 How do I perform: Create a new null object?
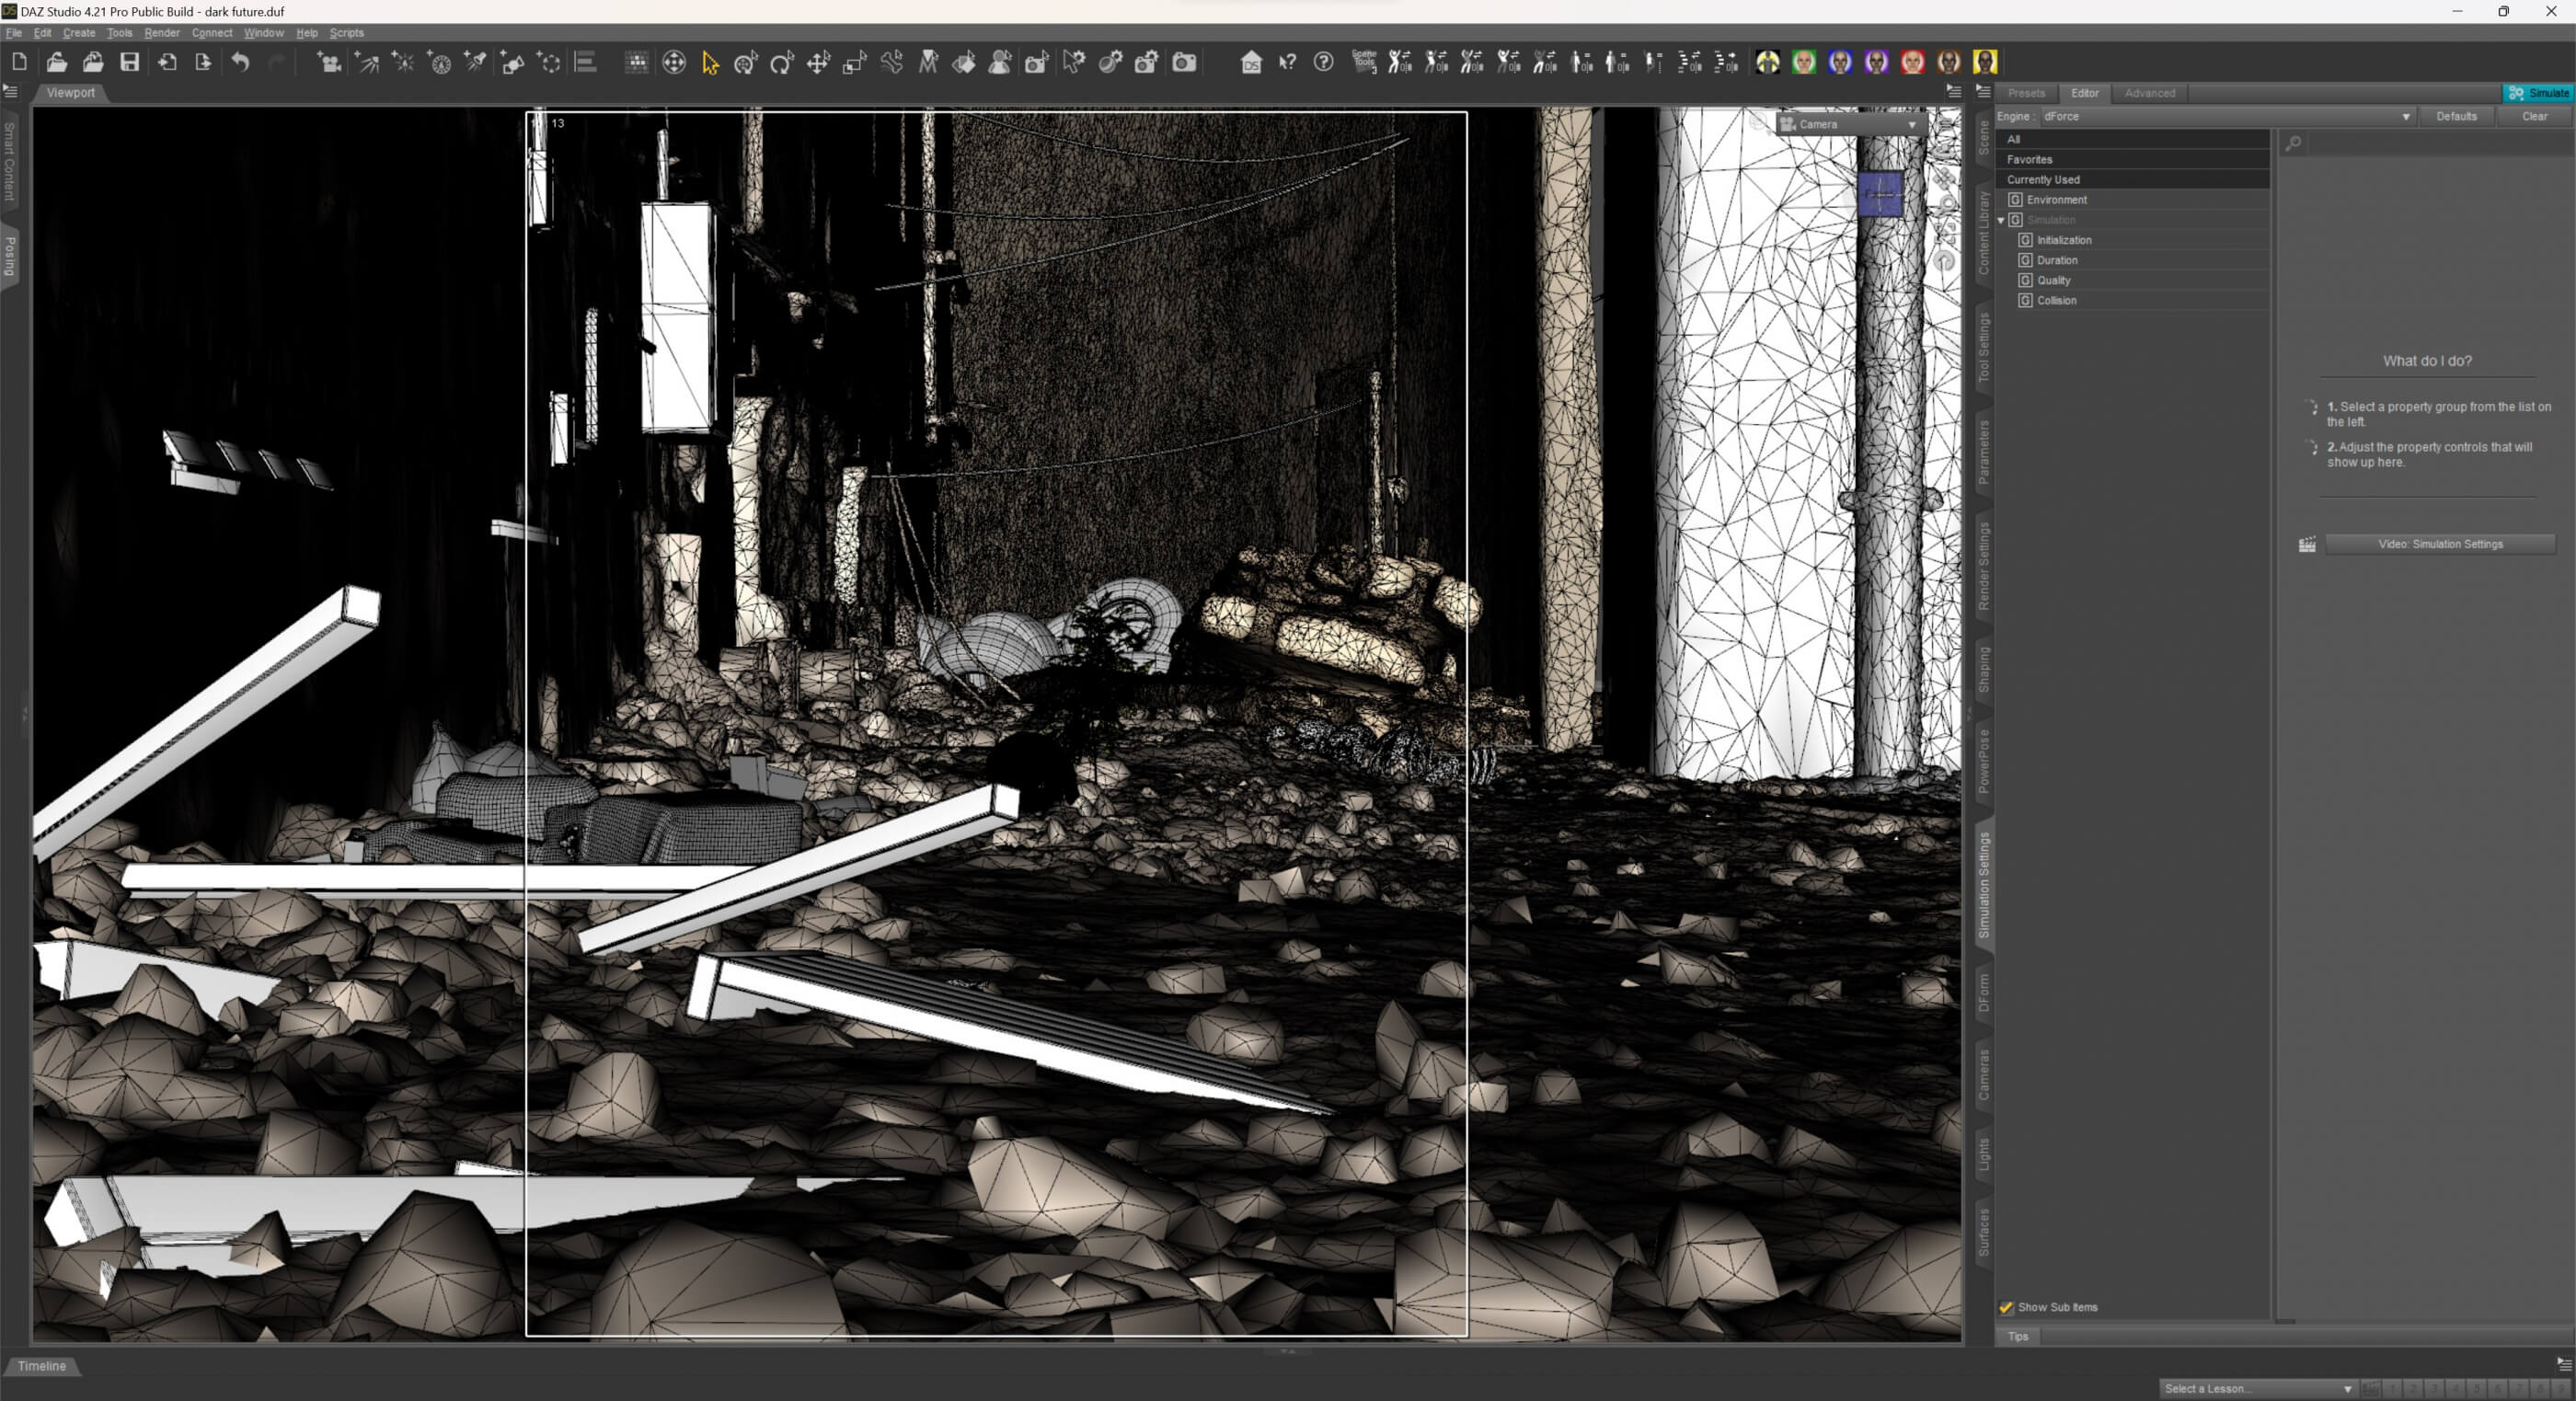[549, 62]
